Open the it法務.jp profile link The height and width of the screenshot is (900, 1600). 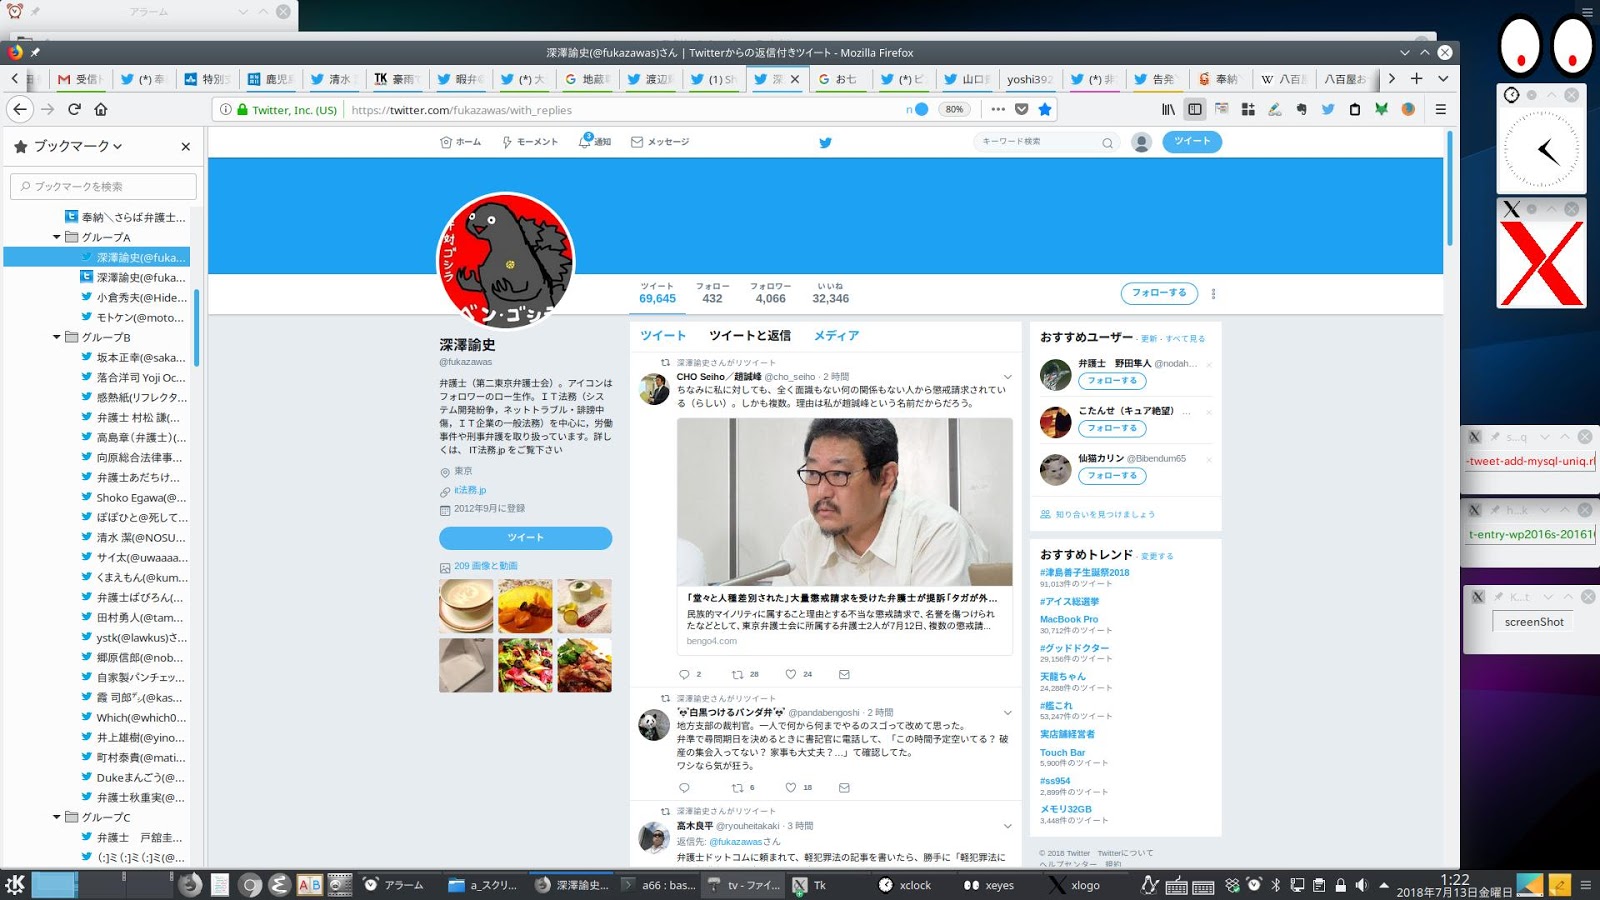tap(470, 490)
